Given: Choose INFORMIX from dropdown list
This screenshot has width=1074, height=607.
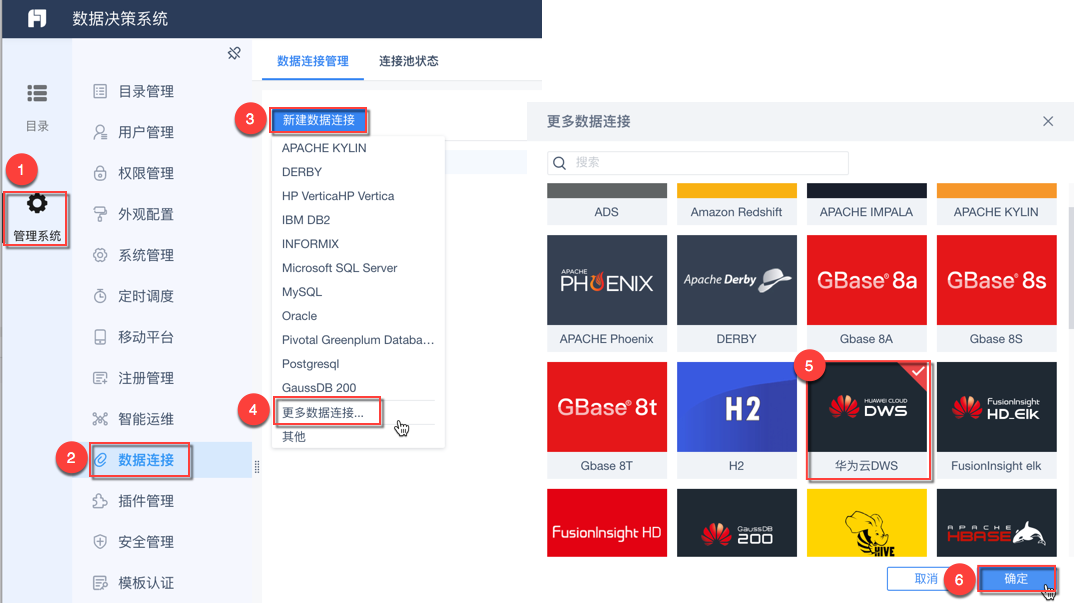Looking at the screenshot, I should pos(310,244).
